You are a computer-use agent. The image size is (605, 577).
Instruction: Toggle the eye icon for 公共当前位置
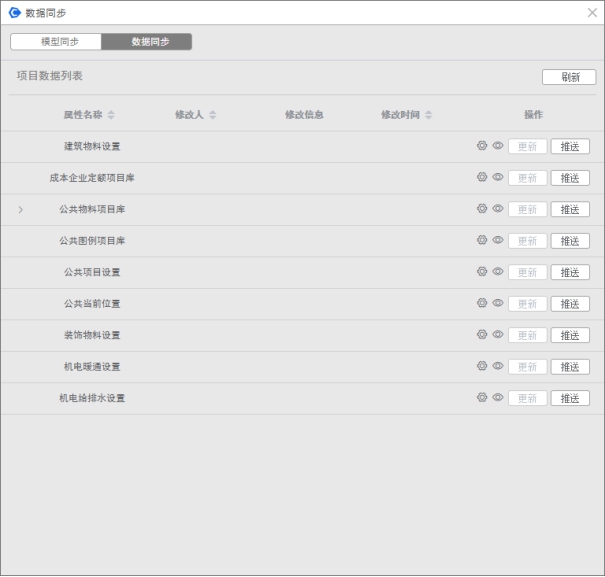coord(497,303)
